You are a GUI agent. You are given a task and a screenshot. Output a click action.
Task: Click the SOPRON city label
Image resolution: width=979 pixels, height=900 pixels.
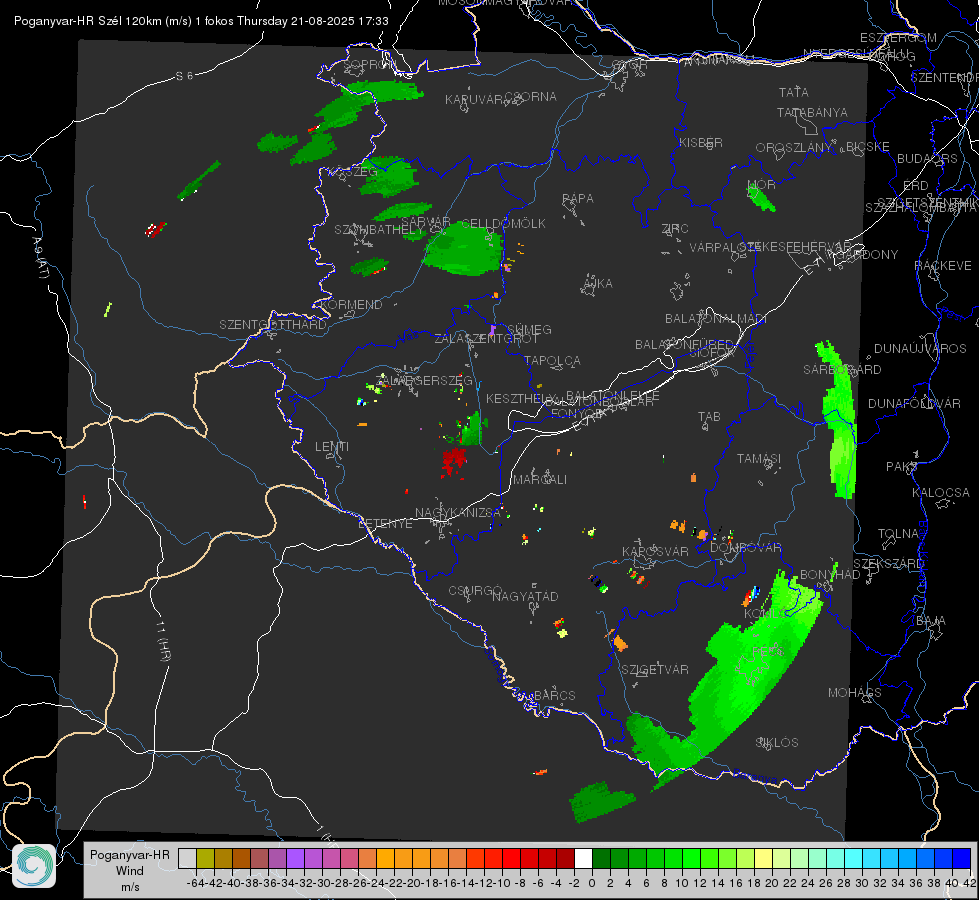(369, 64)
